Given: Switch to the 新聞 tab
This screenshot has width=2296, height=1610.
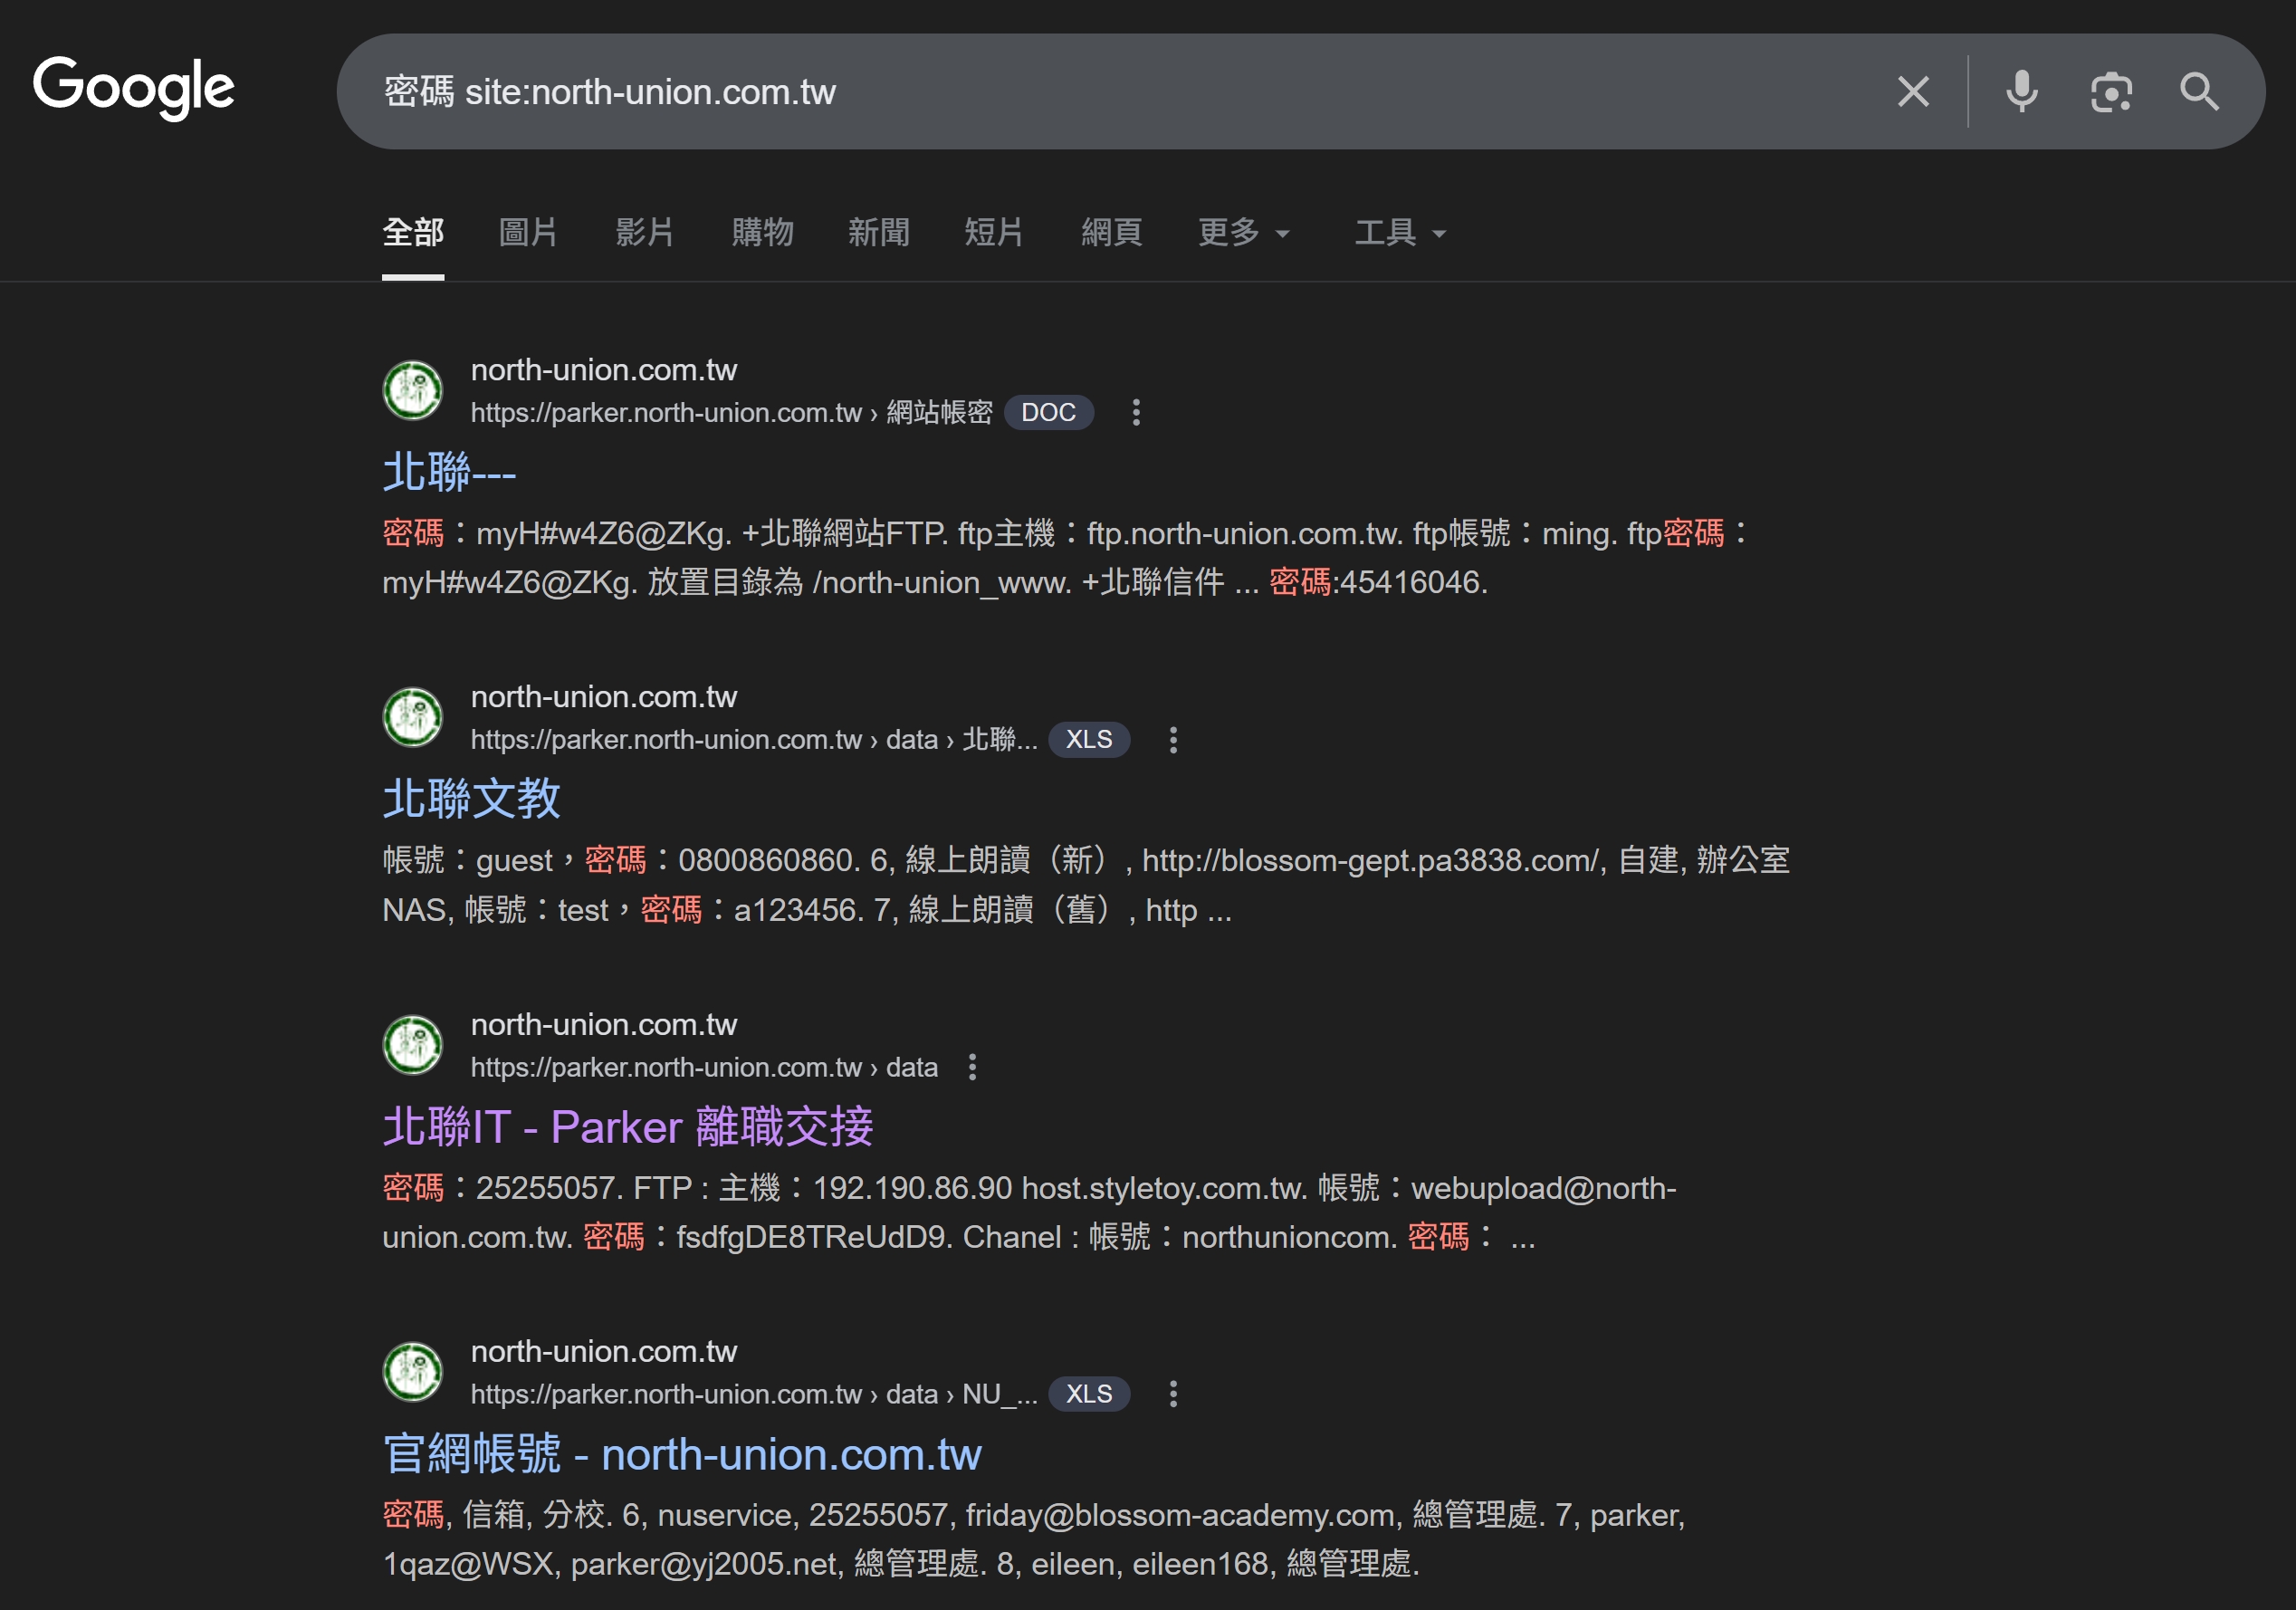Looking at the screenshot, I should (879, 232).
